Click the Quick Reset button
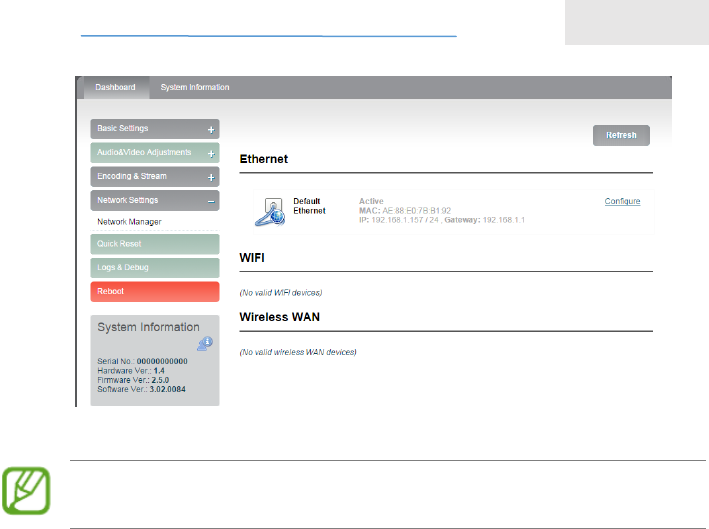The image size is (709, 529). click(x=155, y=244)
